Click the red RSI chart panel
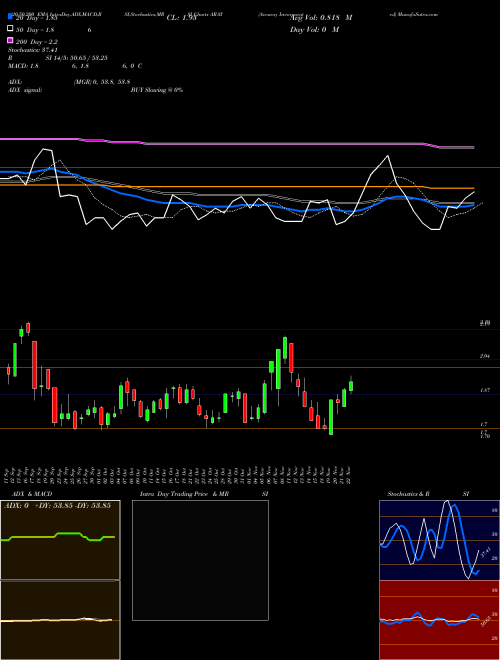 coord(439,620)
